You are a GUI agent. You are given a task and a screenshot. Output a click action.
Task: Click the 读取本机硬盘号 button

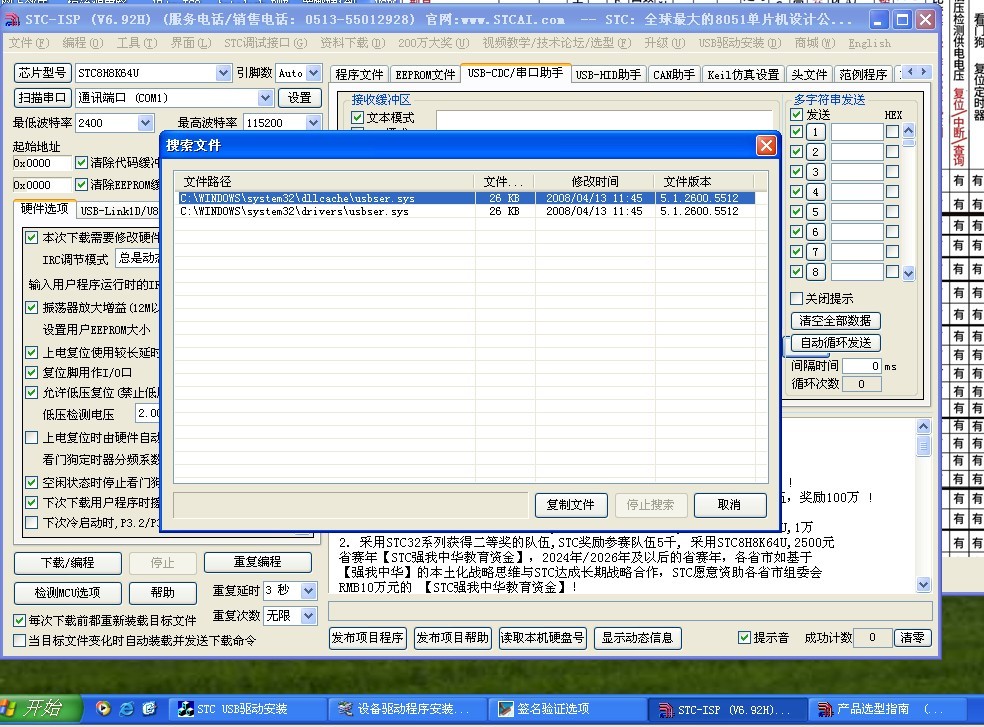542,638
